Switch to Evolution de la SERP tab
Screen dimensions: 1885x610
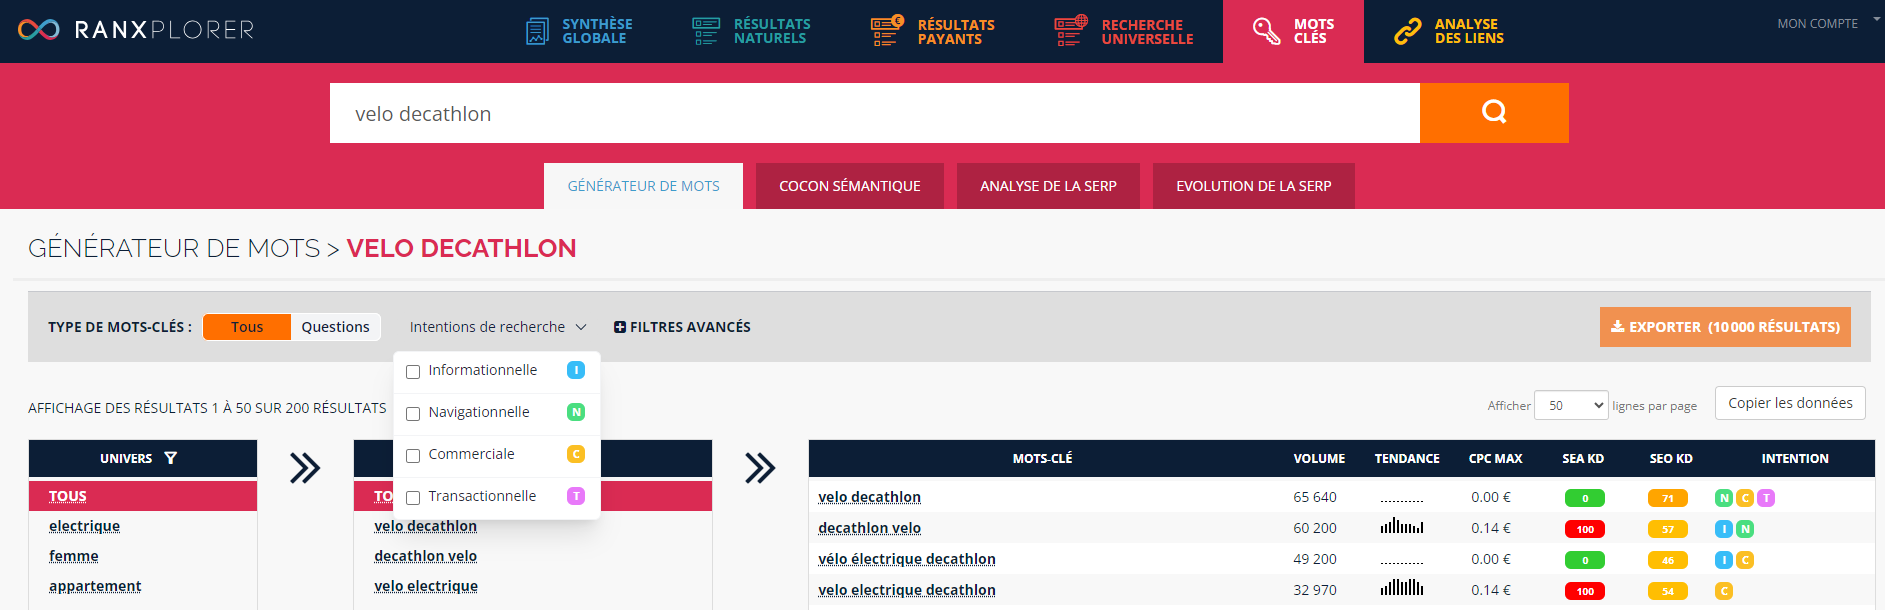[1254, 186]
